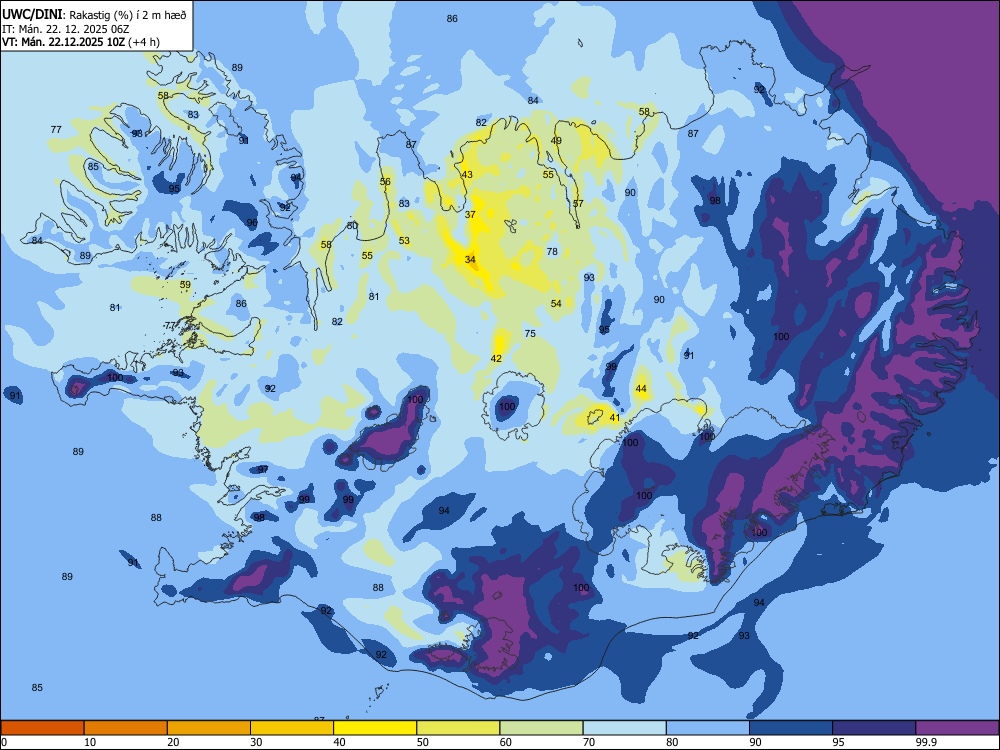Click the humidity value 57 on the map
Viewport: 1000px width, 750px height.
point(578,204)
